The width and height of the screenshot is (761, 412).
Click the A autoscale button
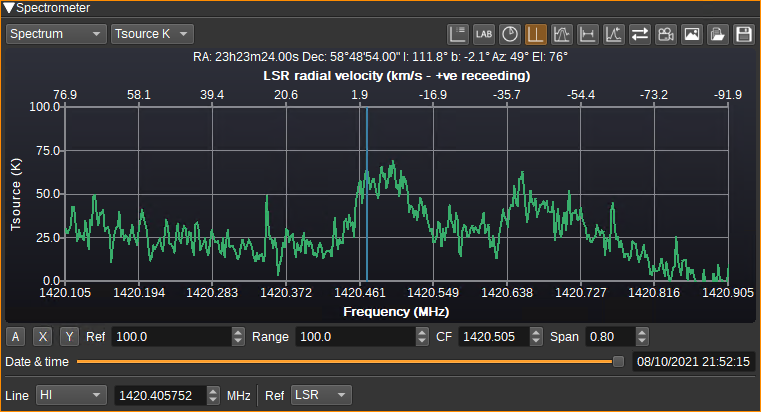16,337
